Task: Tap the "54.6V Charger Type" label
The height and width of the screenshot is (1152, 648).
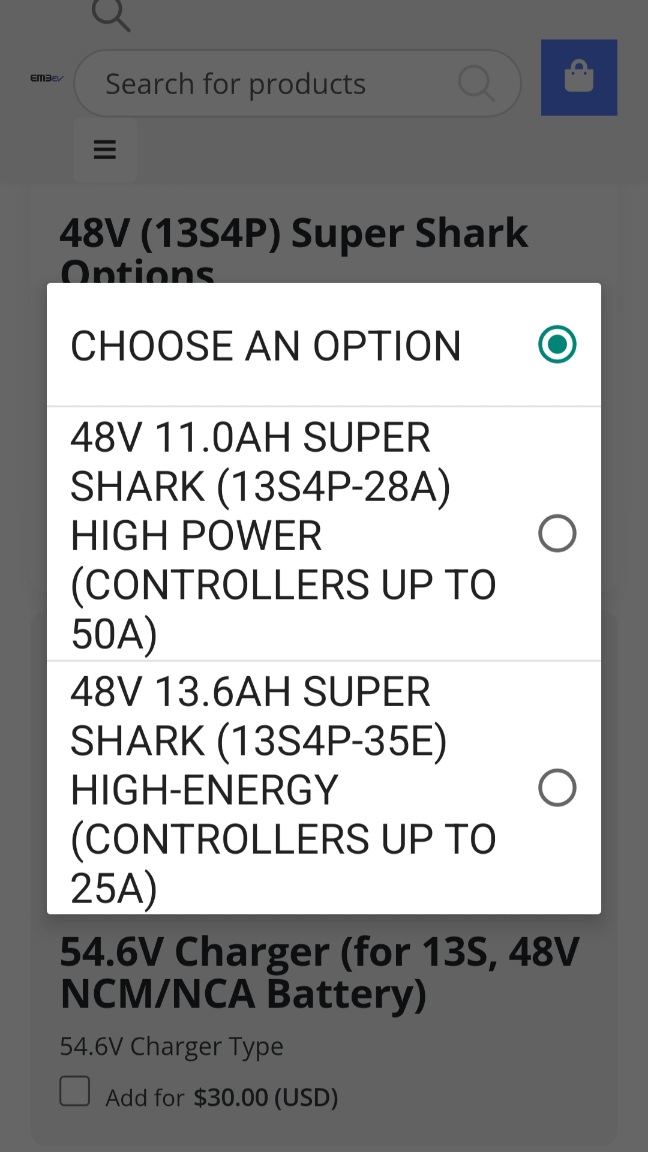Action: coord(171,1047)
